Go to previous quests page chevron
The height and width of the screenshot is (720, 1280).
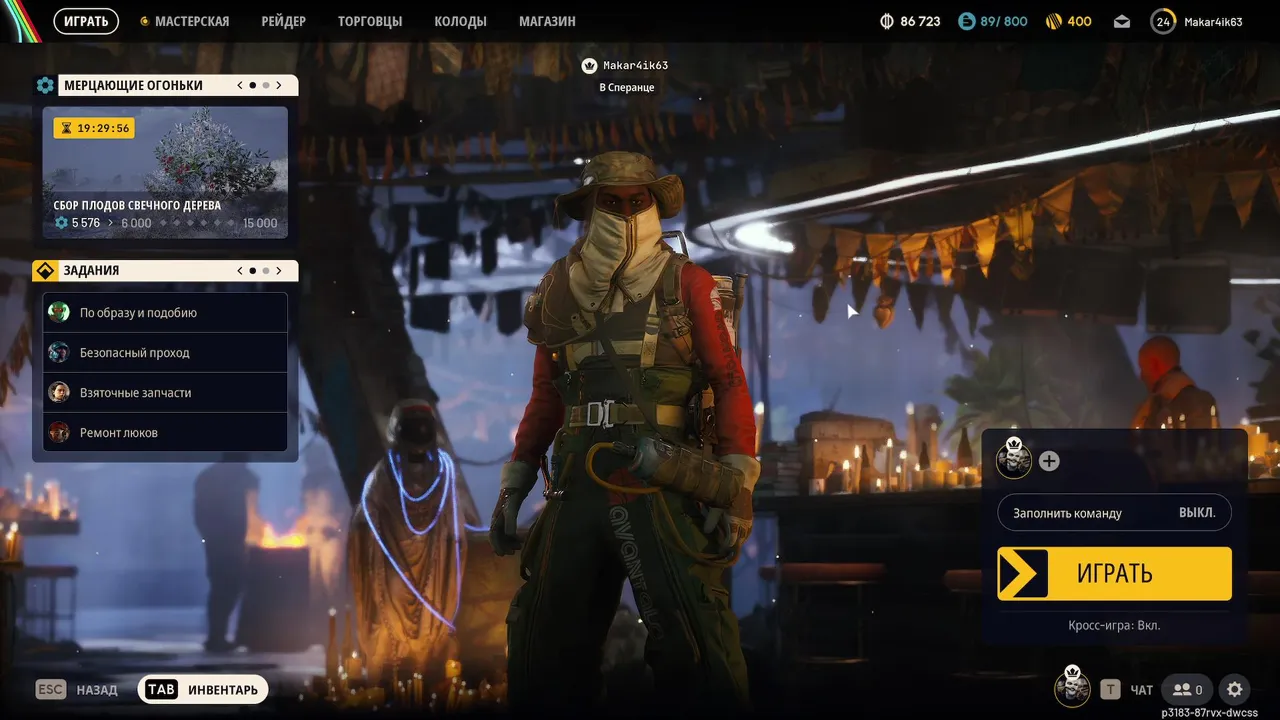(240, 270)
